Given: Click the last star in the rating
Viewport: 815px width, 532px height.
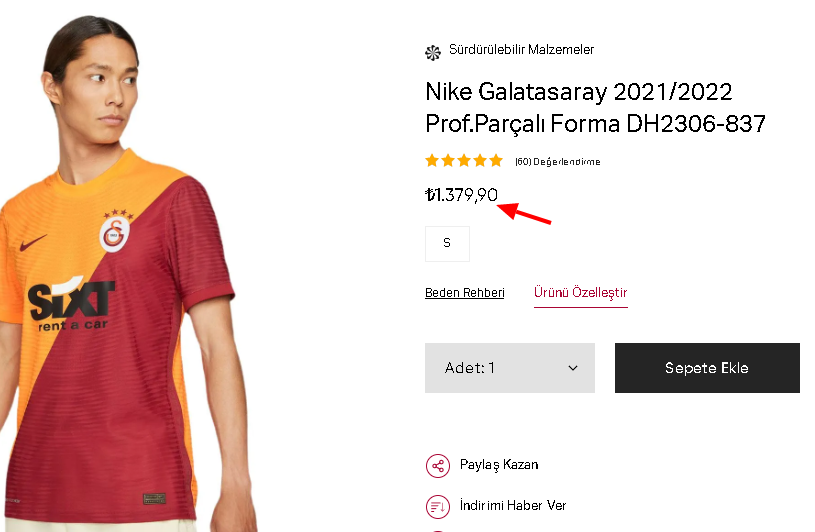Looking at the screenshot, I should (x=496, y=161).
